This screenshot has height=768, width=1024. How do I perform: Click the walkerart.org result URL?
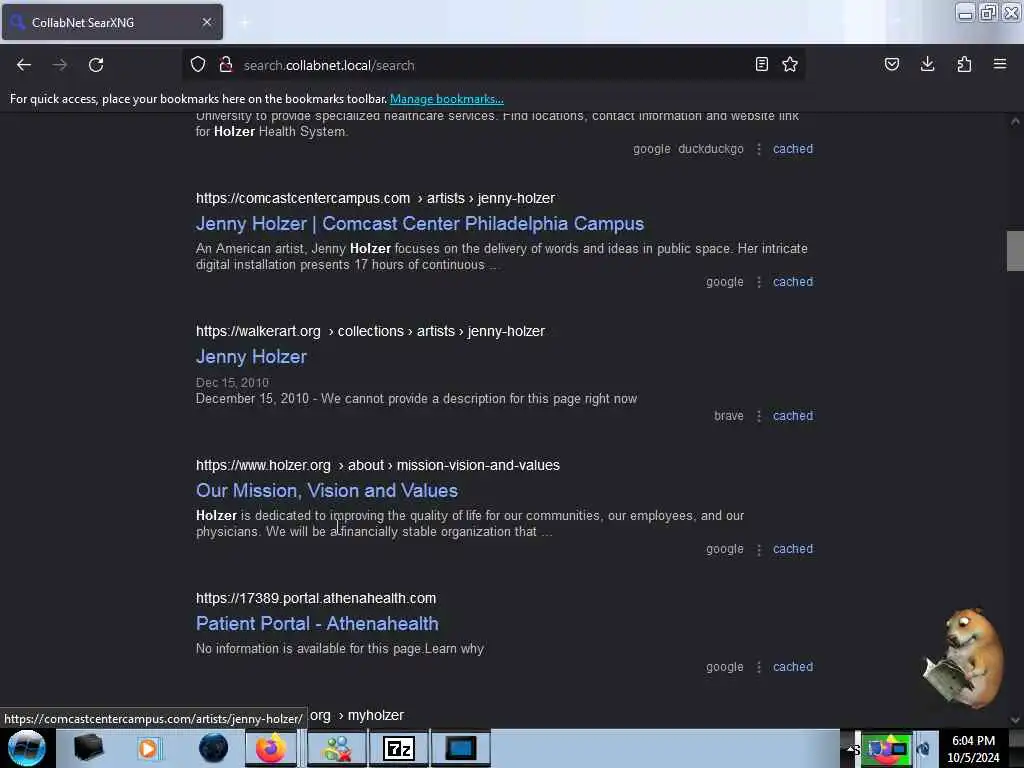[x=370, y=331]
